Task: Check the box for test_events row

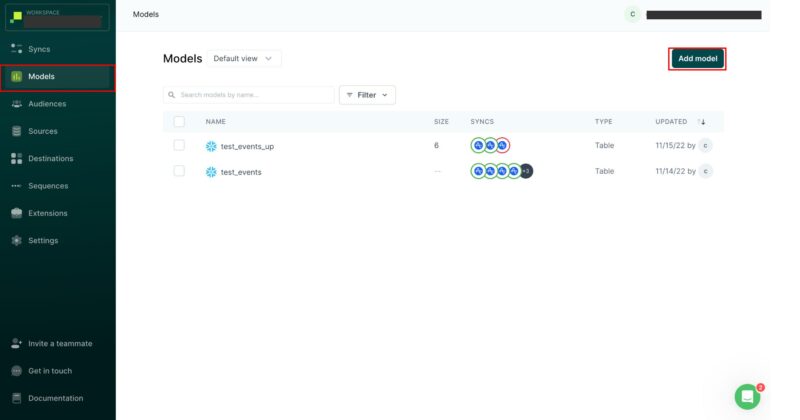Action: click(179, 171)
